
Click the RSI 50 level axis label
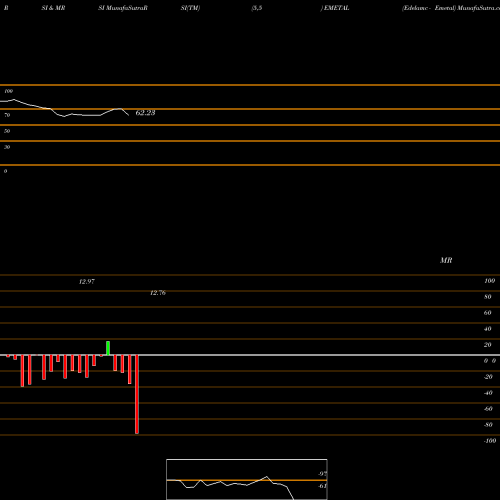pyautogui.click(x=7, y=131)
